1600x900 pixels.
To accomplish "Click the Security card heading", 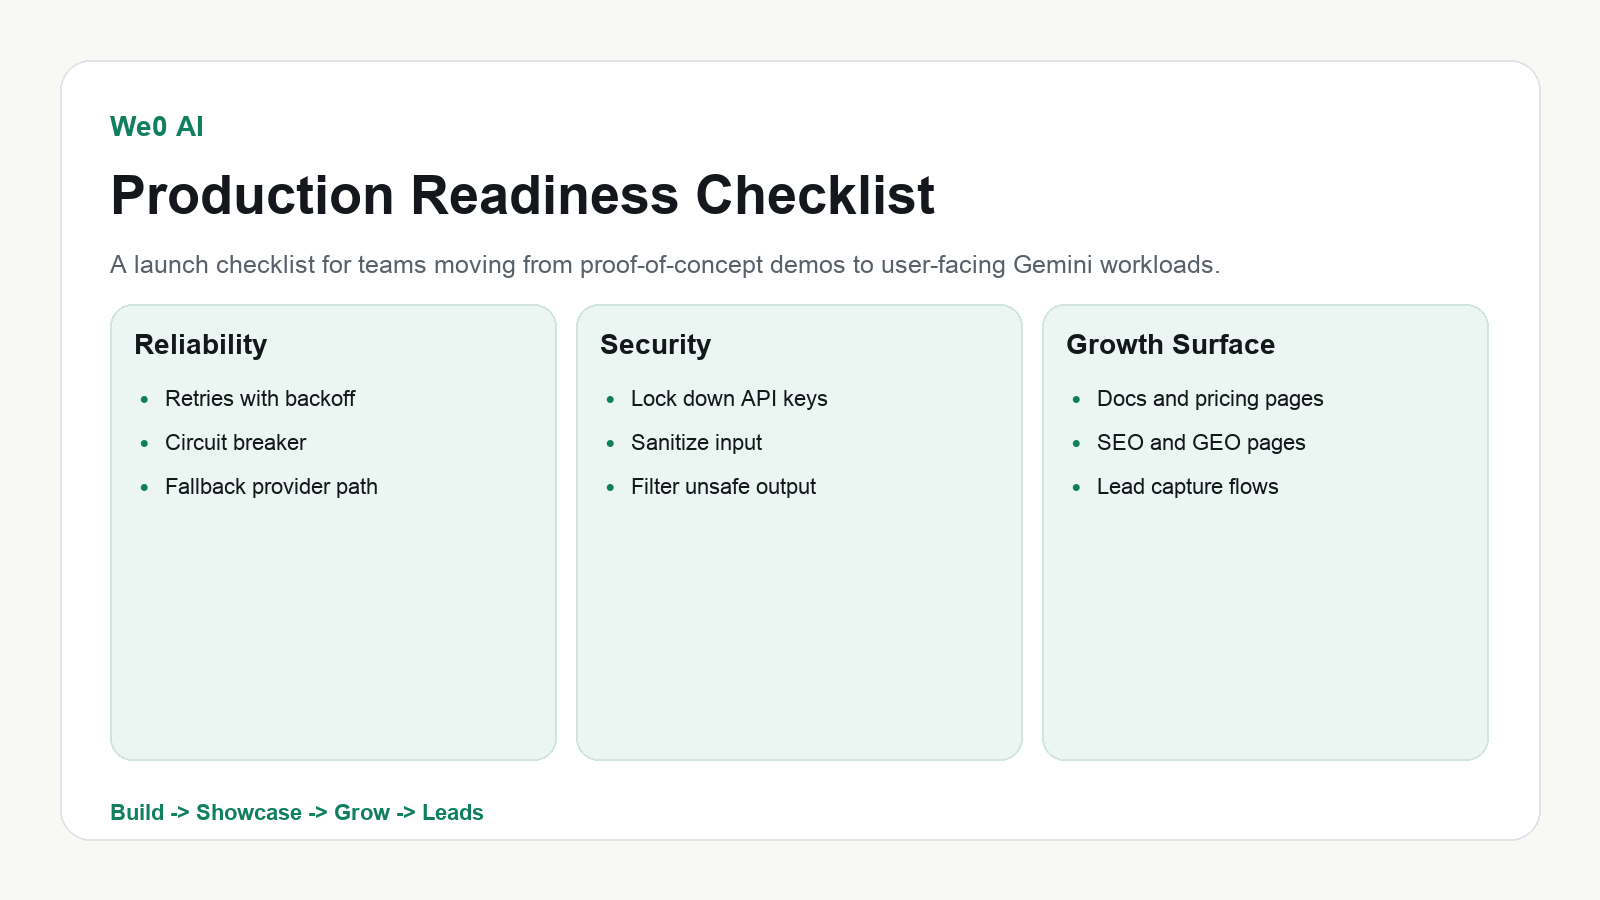I will point(656,345).
